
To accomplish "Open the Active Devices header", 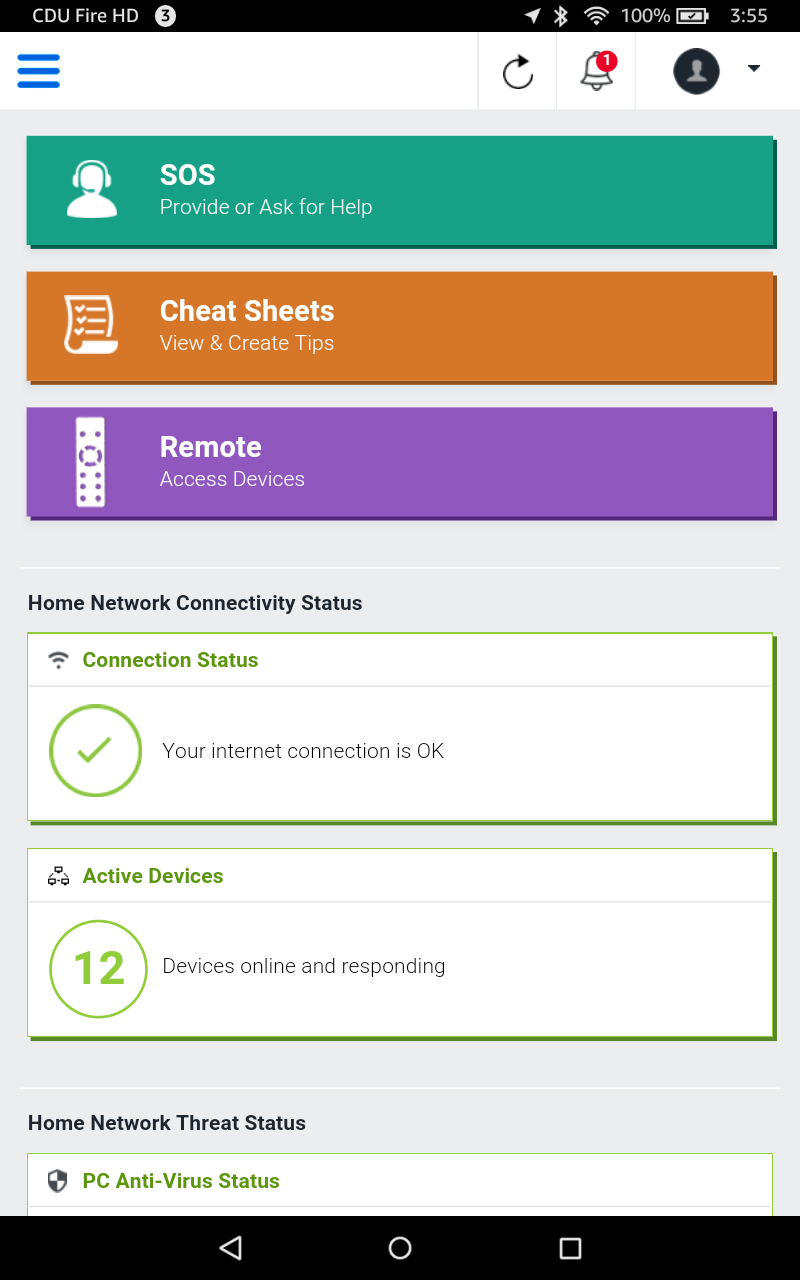I will click(x=153, y=876).
